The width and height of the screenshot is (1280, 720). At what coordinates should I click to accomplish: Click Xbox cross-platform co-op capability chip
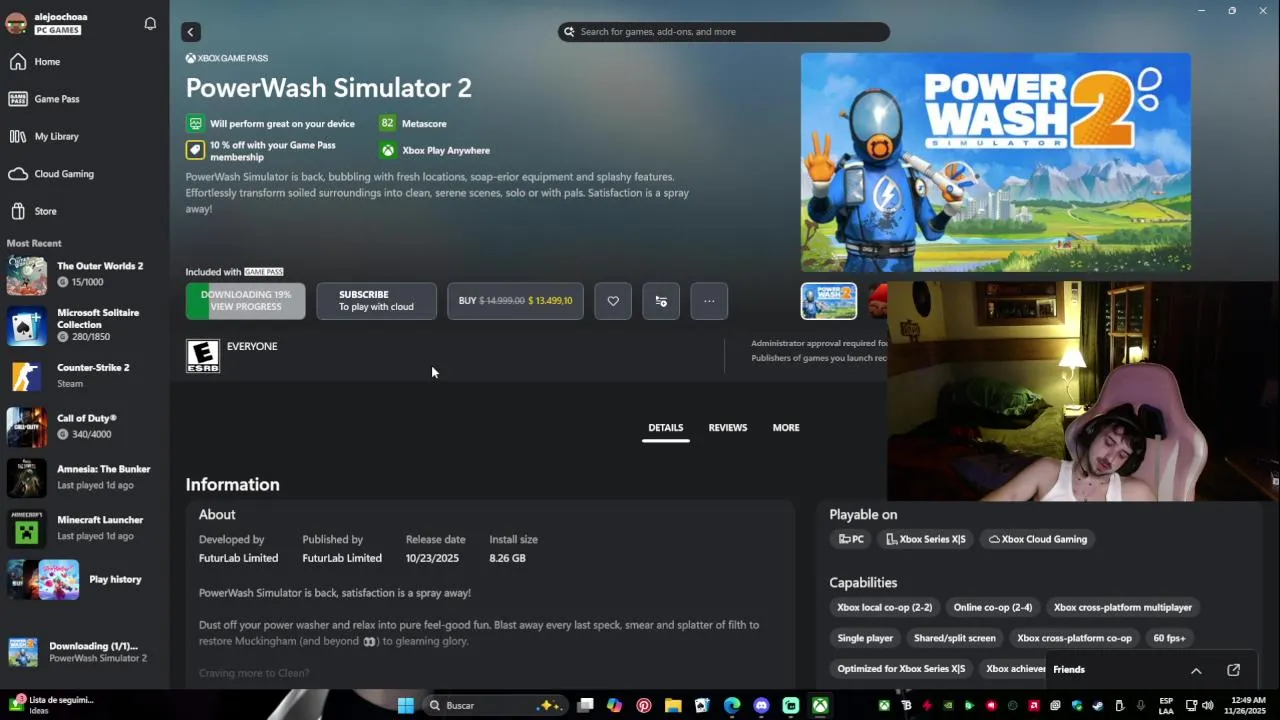click(x=1074, y=638)
